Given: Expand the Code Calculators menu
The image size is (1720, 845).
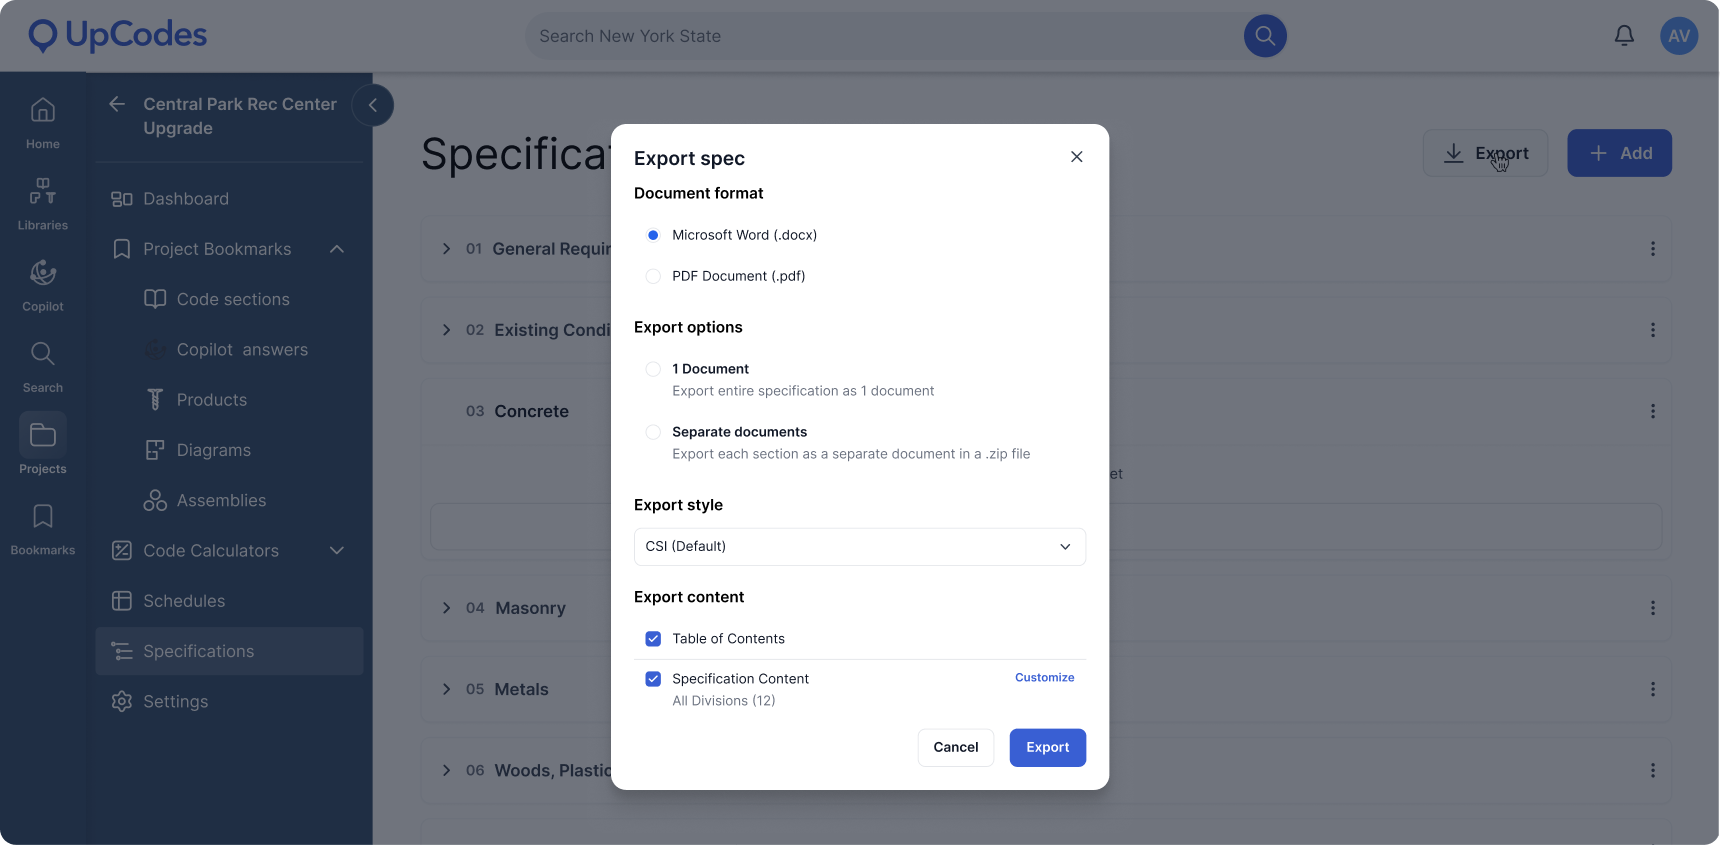Looking at the screenshot, I should pyautogui.click(x=337, y=551).
